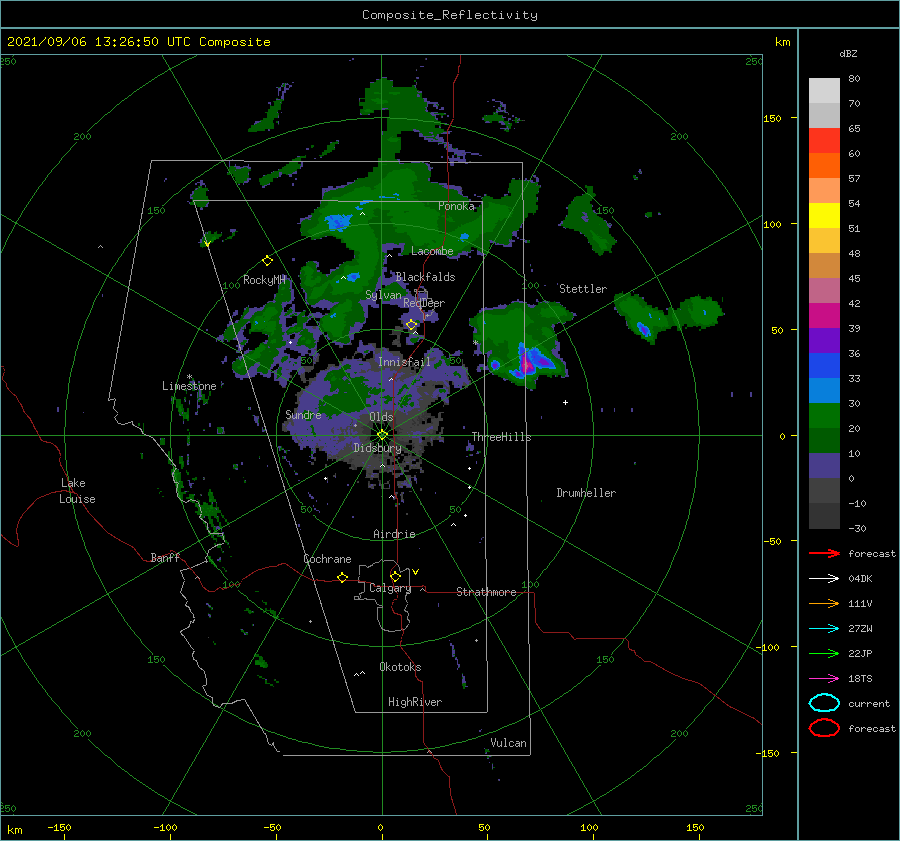Click the Lacombe city label
900x841 pixels.
[432, 251]
